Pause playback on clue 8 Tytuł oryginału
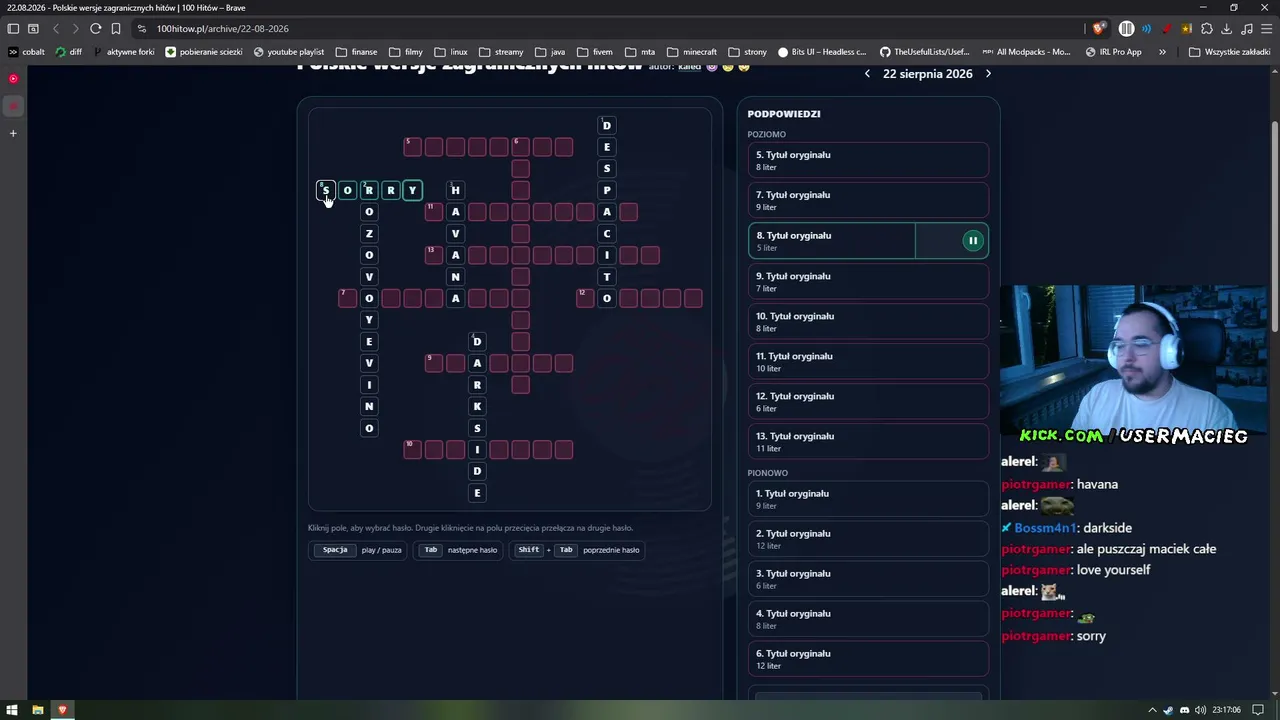The height and width of the screenshot is (720, 1280). (972, 240)
